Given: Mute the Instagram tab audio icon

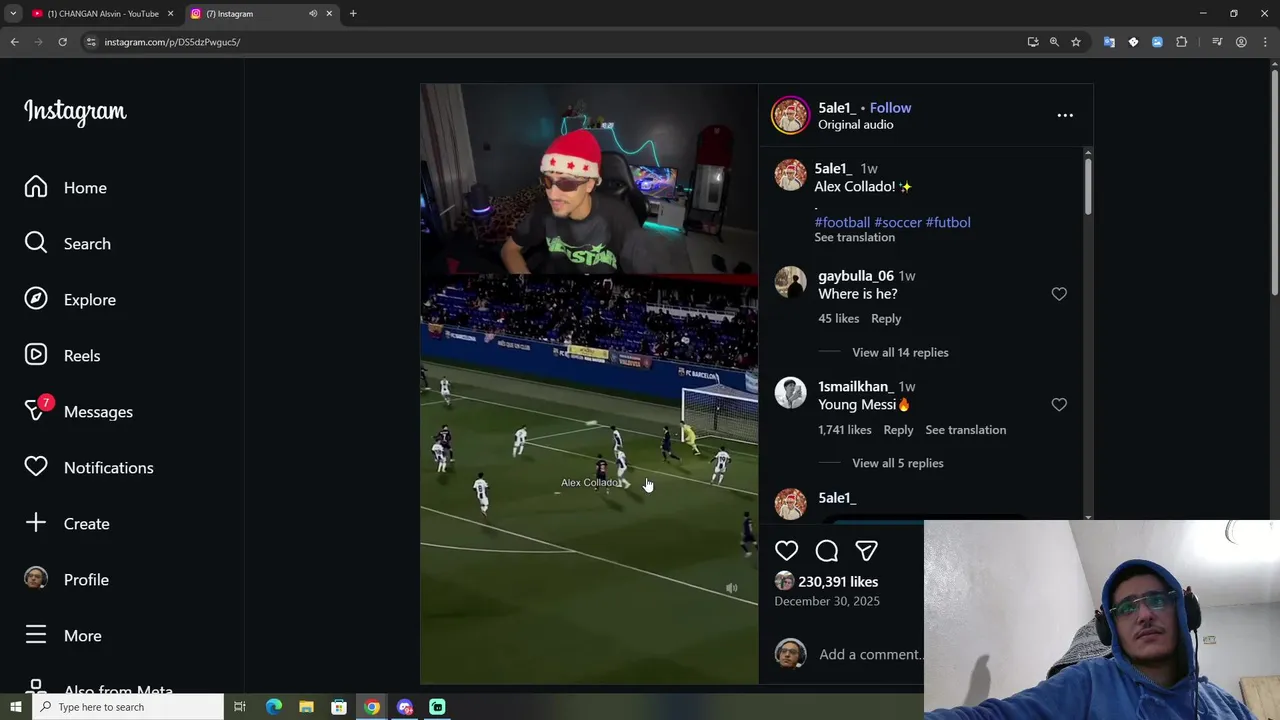Looking at the screenshot, I should (313, 14).
